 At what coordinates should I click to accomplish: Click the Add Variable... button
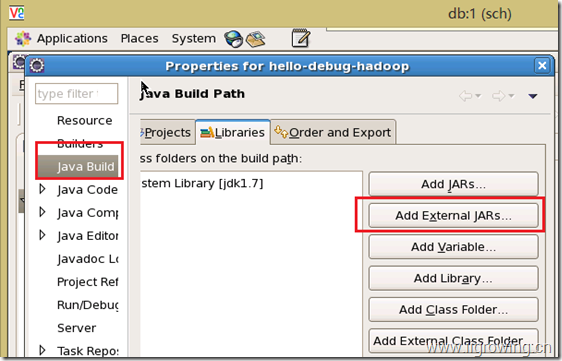453,247
